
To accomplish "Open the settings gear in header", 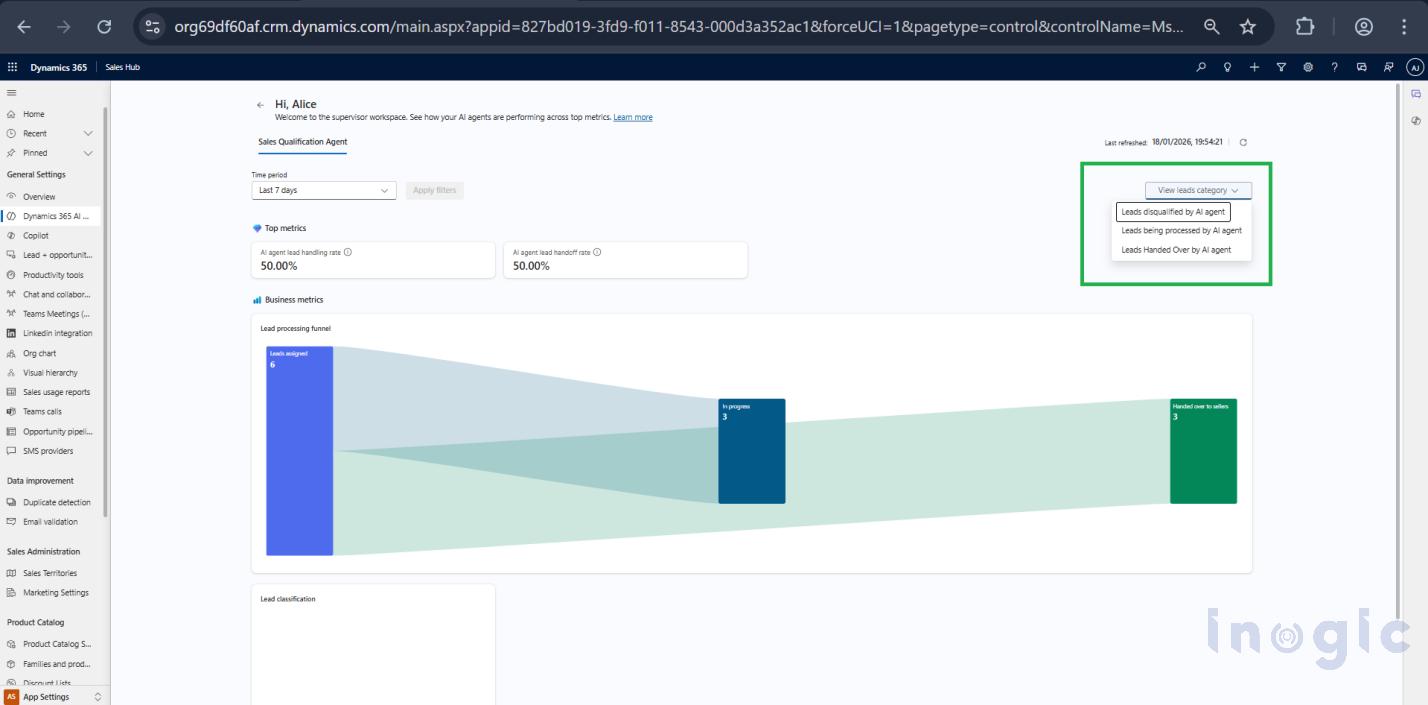I will point(1308,67).
